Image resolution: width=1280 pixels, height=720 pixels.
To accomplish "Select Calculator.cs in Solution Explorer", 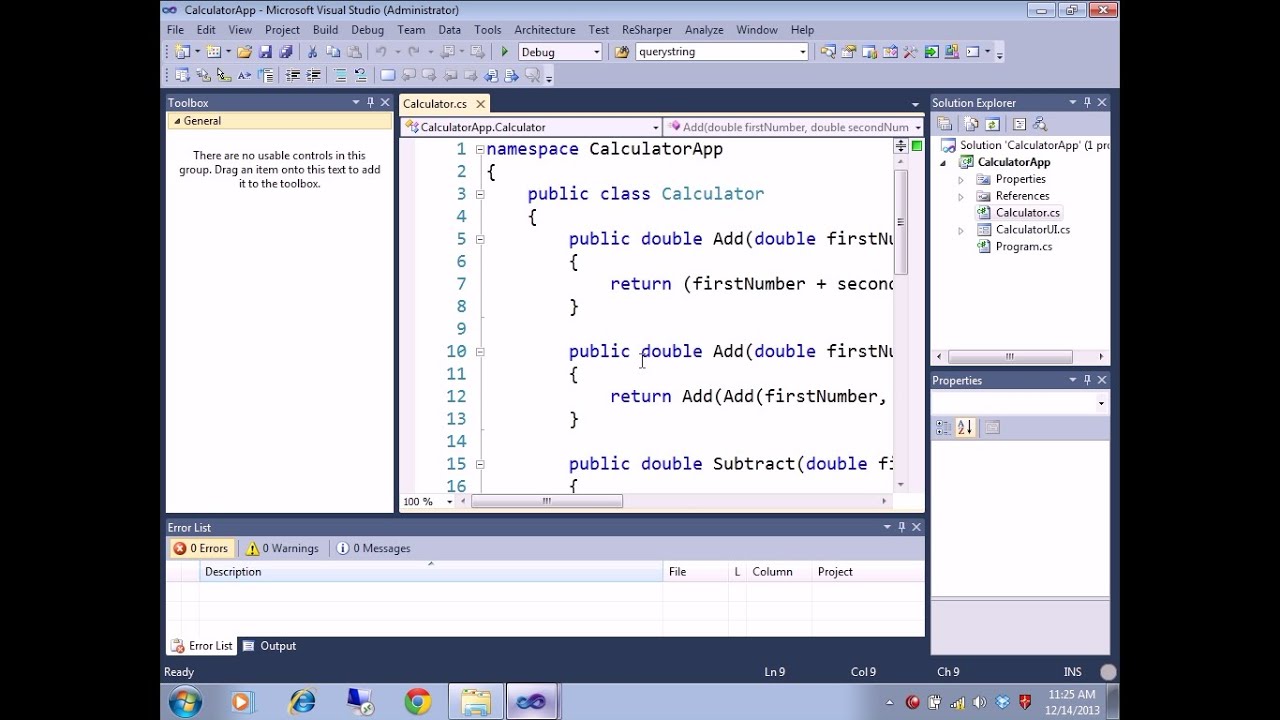I will 1028,213.
